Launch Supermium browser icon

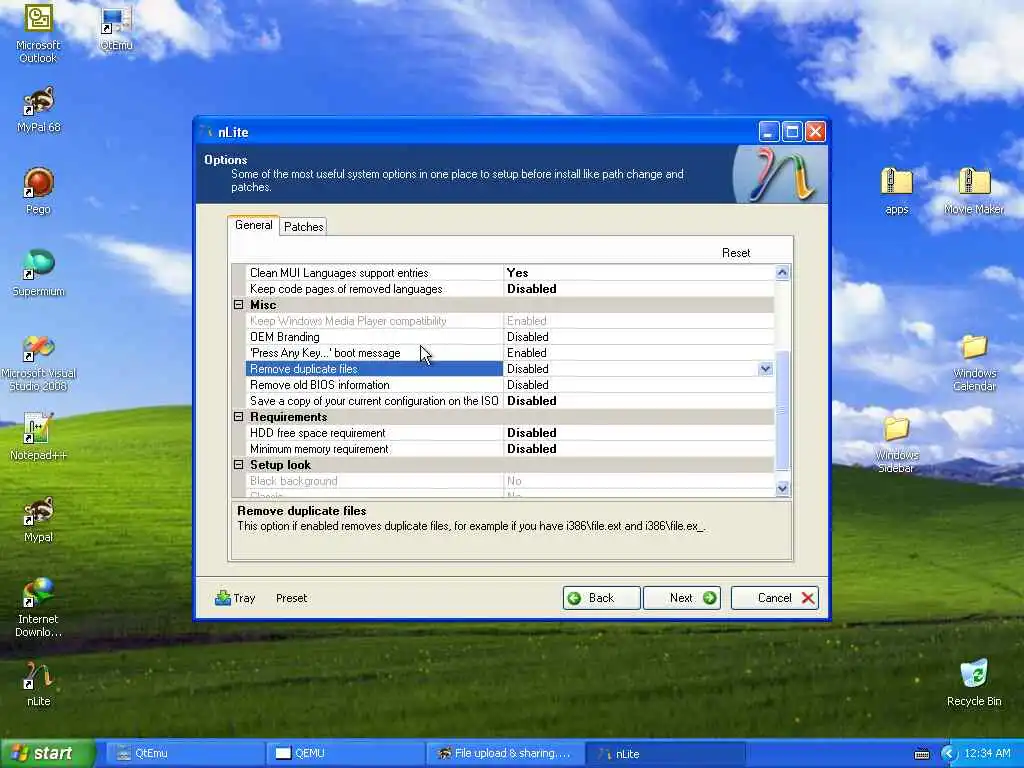pyautogui.click(x=39, y=274)
